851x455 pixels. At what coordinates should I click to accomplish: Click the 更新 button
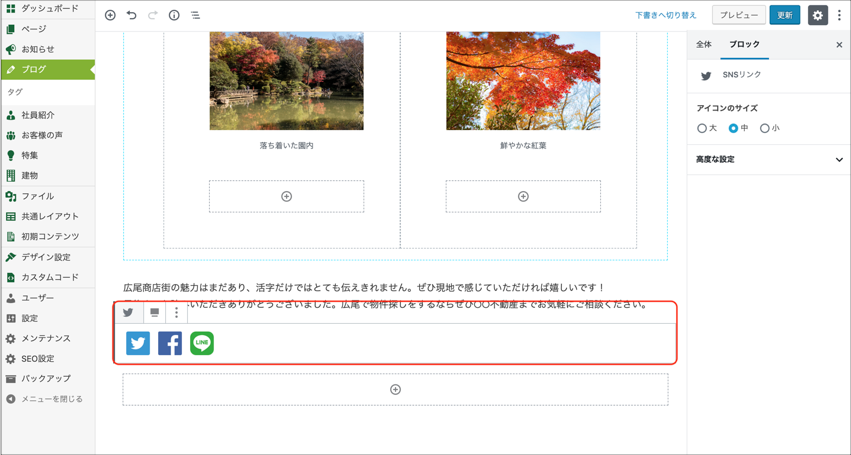785,15
